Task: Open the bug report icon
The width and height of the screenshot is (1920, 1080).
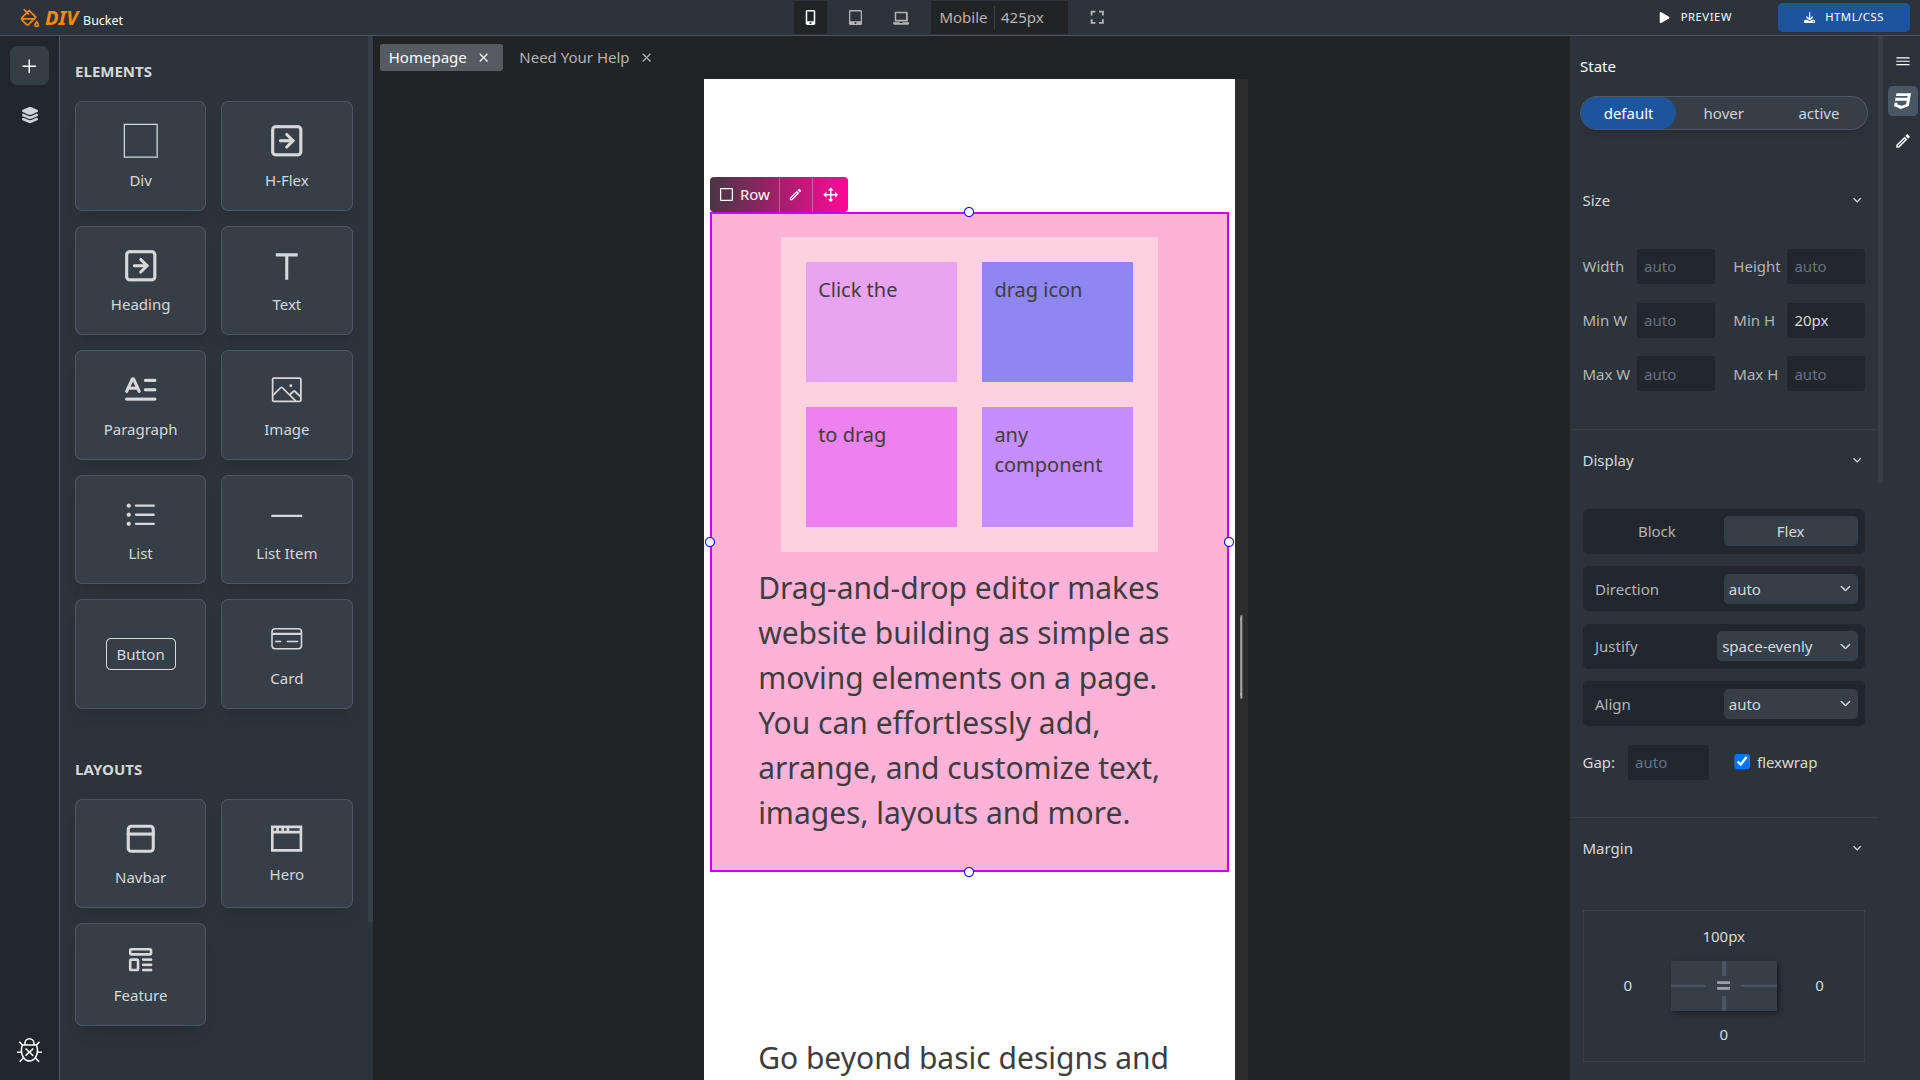Action: [x=29, y=1050]
